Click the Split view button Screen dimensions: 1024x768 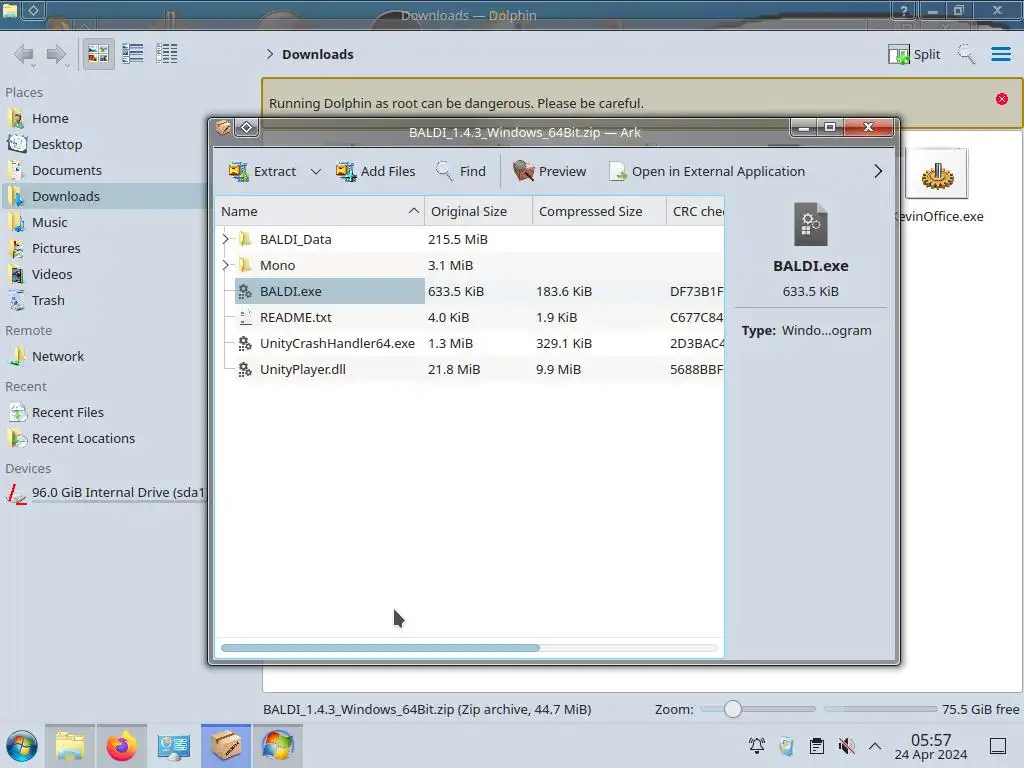click(914, 54)
